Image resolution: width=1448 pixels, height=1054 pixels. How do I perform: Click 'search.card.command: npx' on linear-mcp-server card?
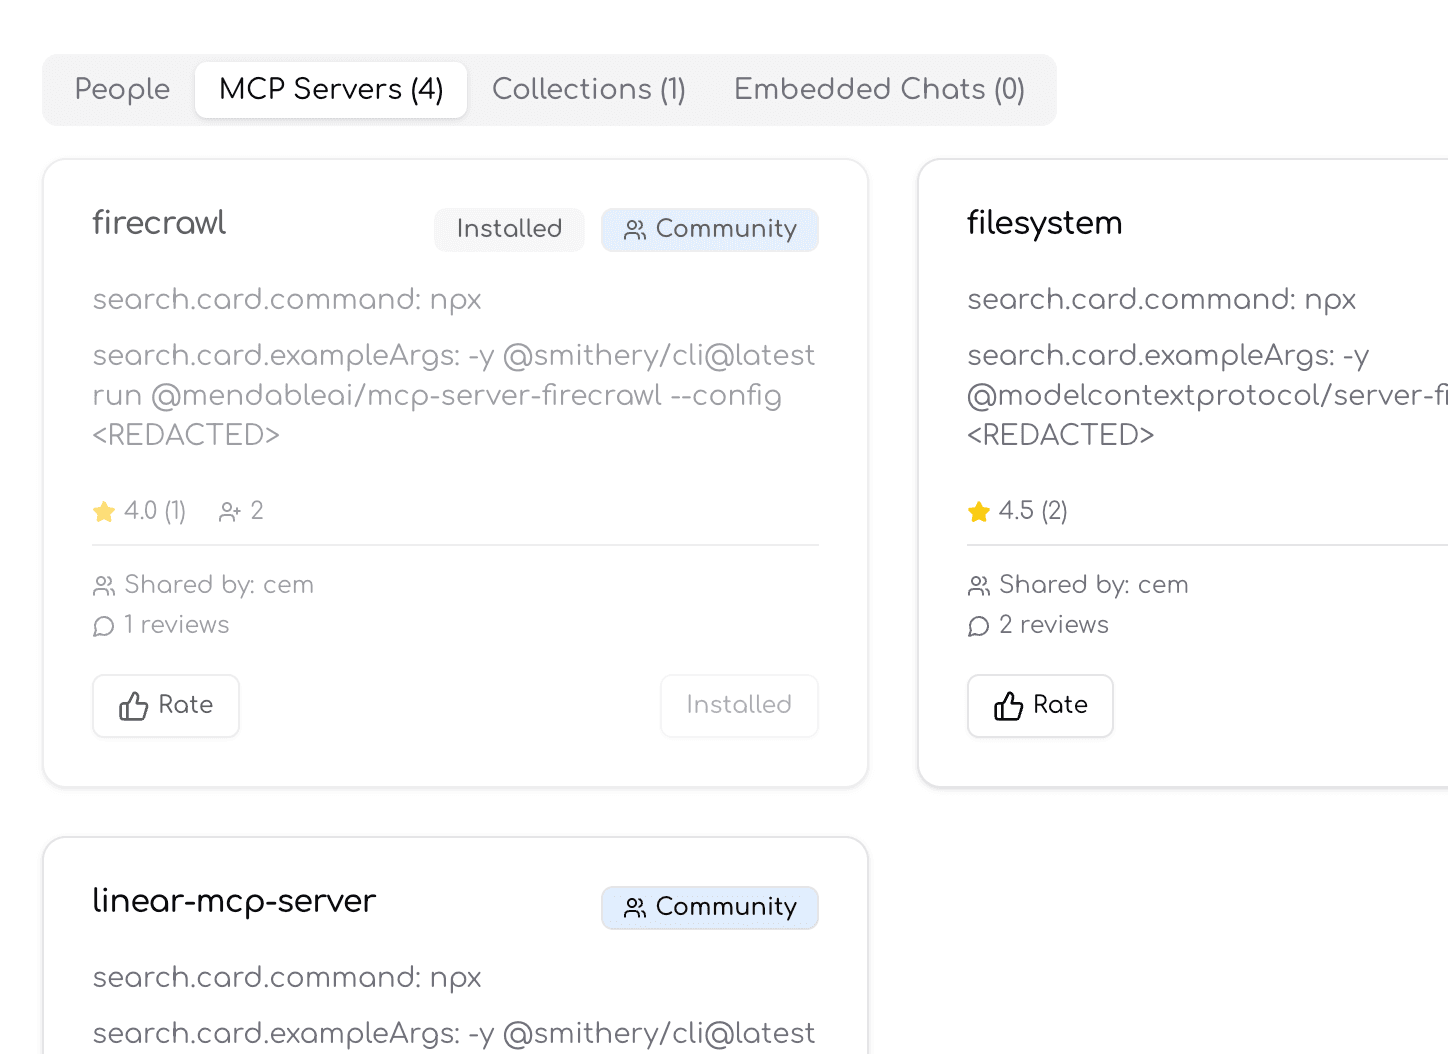tap(287, 978)
